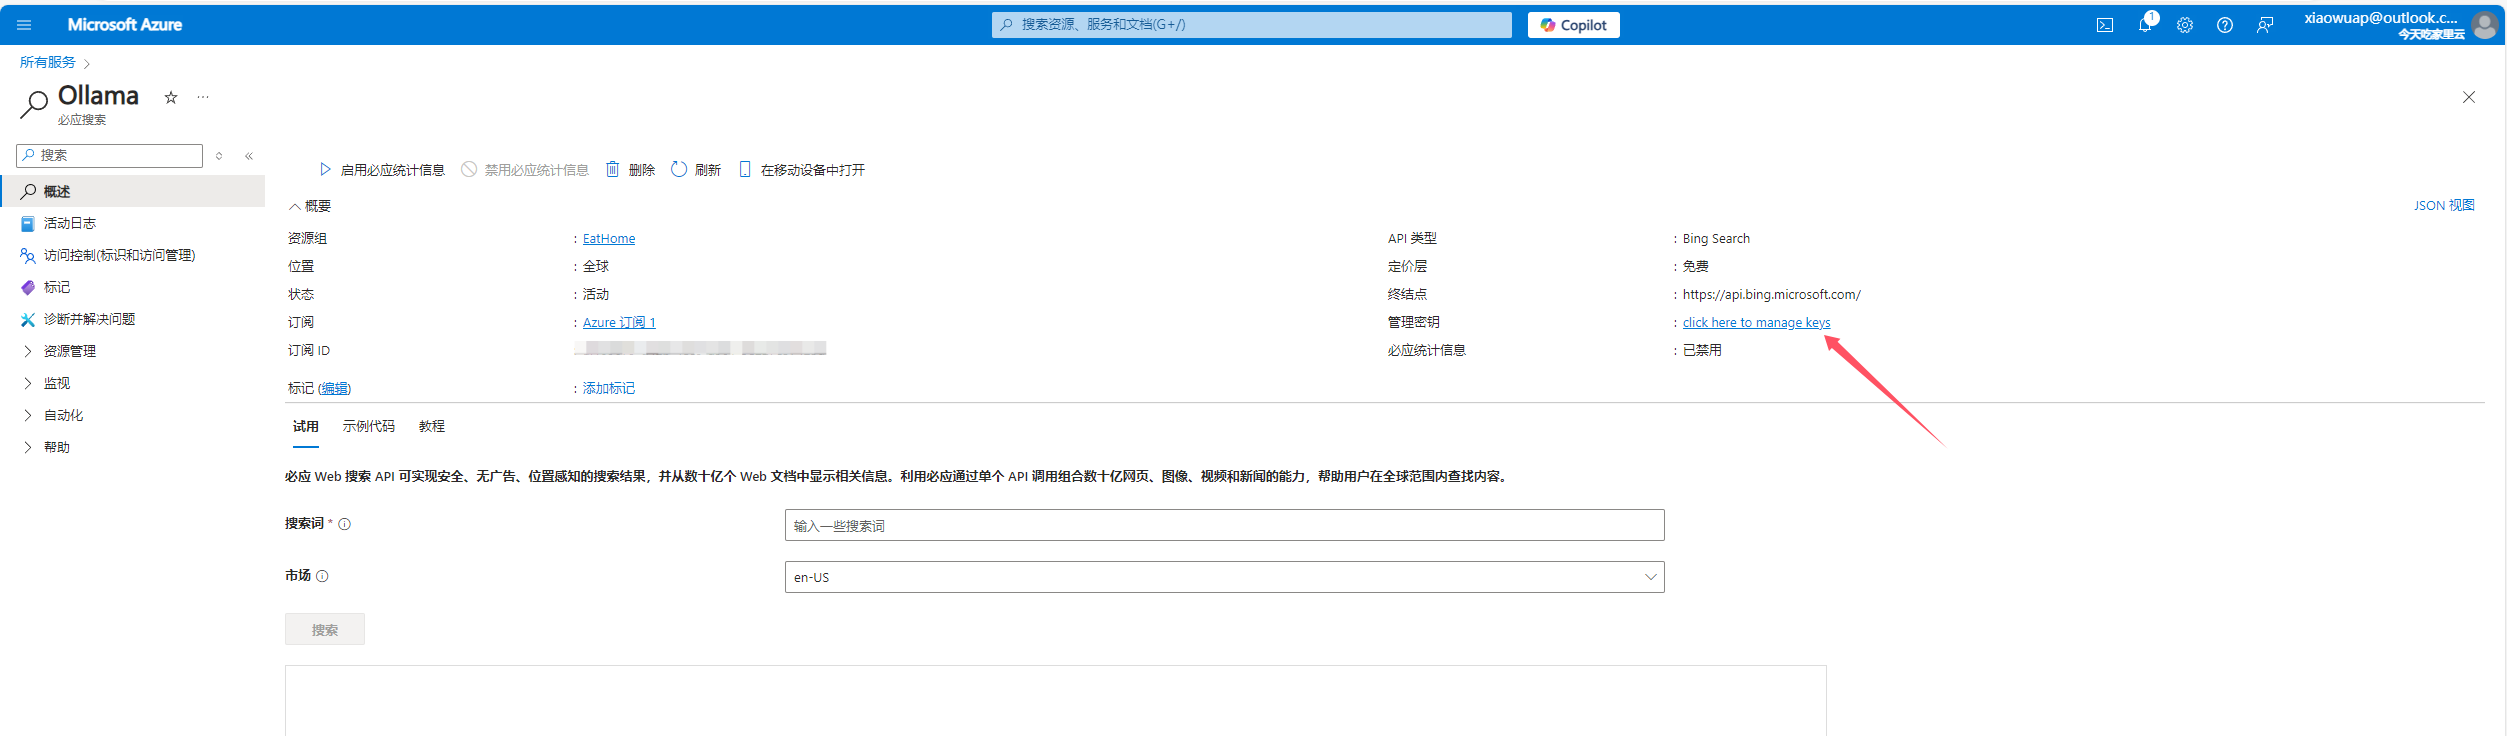Open the Azure portal hamburger menu
The width and height of the screenshot is (2507, 736).
24,25
